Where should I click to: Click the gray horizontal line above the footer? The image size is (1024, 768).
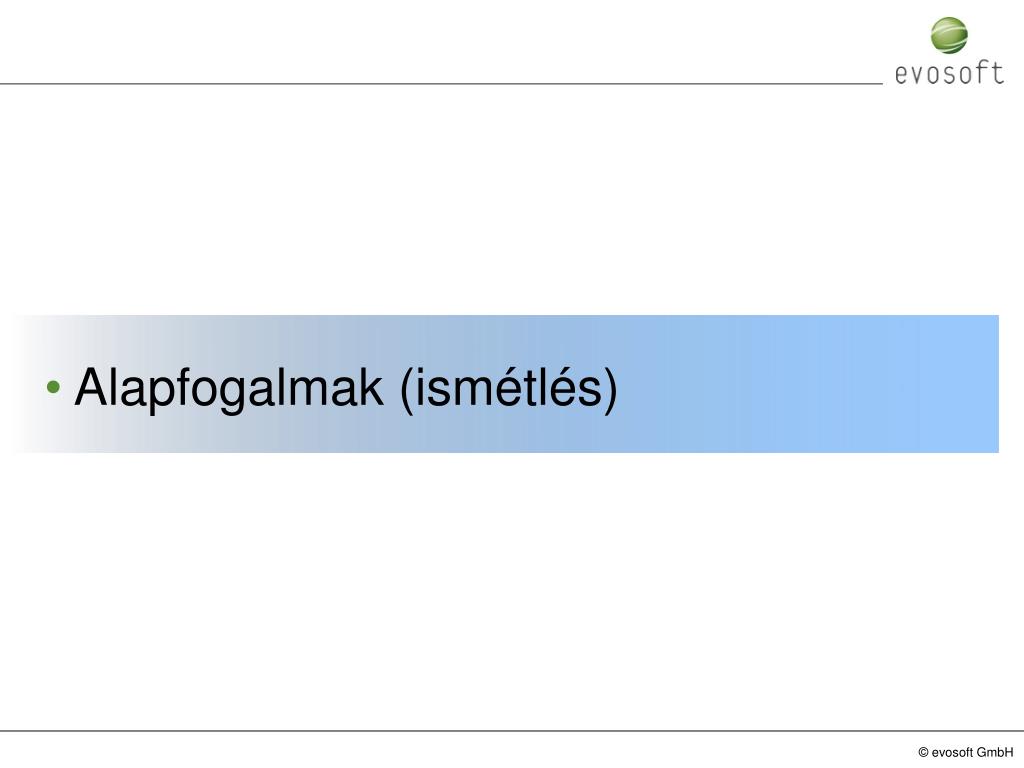pyautogui.click(x=512, y=731)
